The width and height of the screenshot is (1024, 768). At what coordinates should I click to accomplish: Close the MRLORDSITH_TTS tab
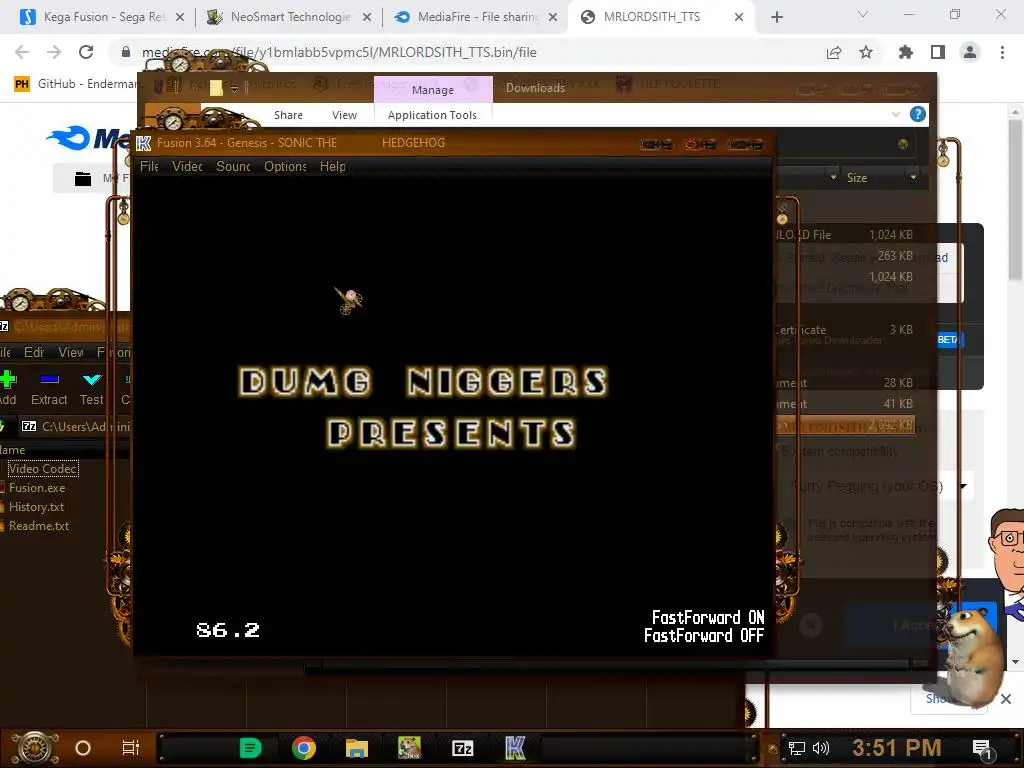coord(739,17)
